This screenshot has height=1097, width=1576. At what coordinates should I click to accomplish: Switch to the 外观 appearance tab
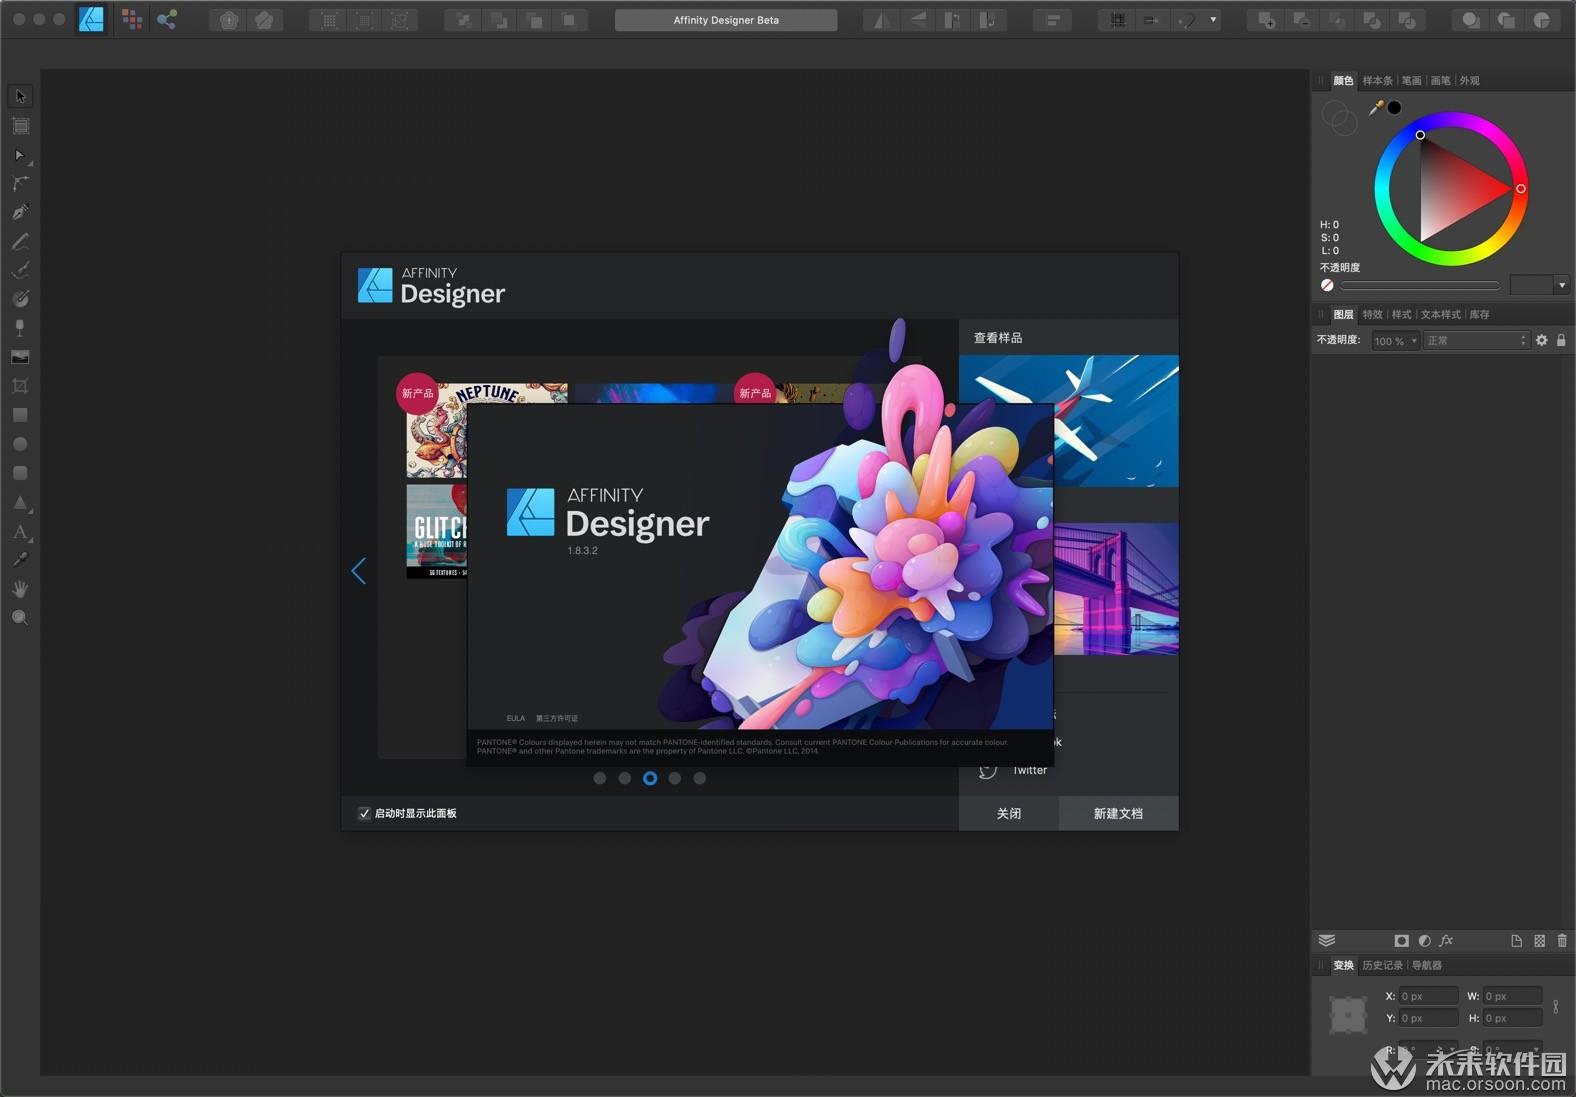click(1469, 80)
